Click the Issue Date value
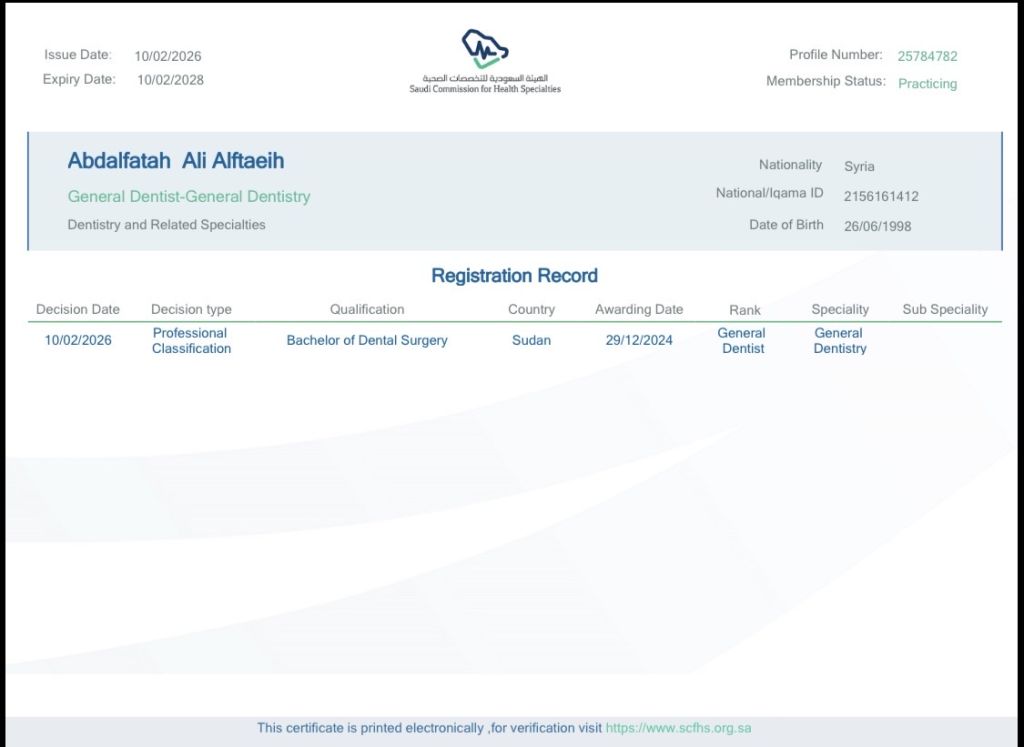1024x747 pixels. (x=168, y=57)
